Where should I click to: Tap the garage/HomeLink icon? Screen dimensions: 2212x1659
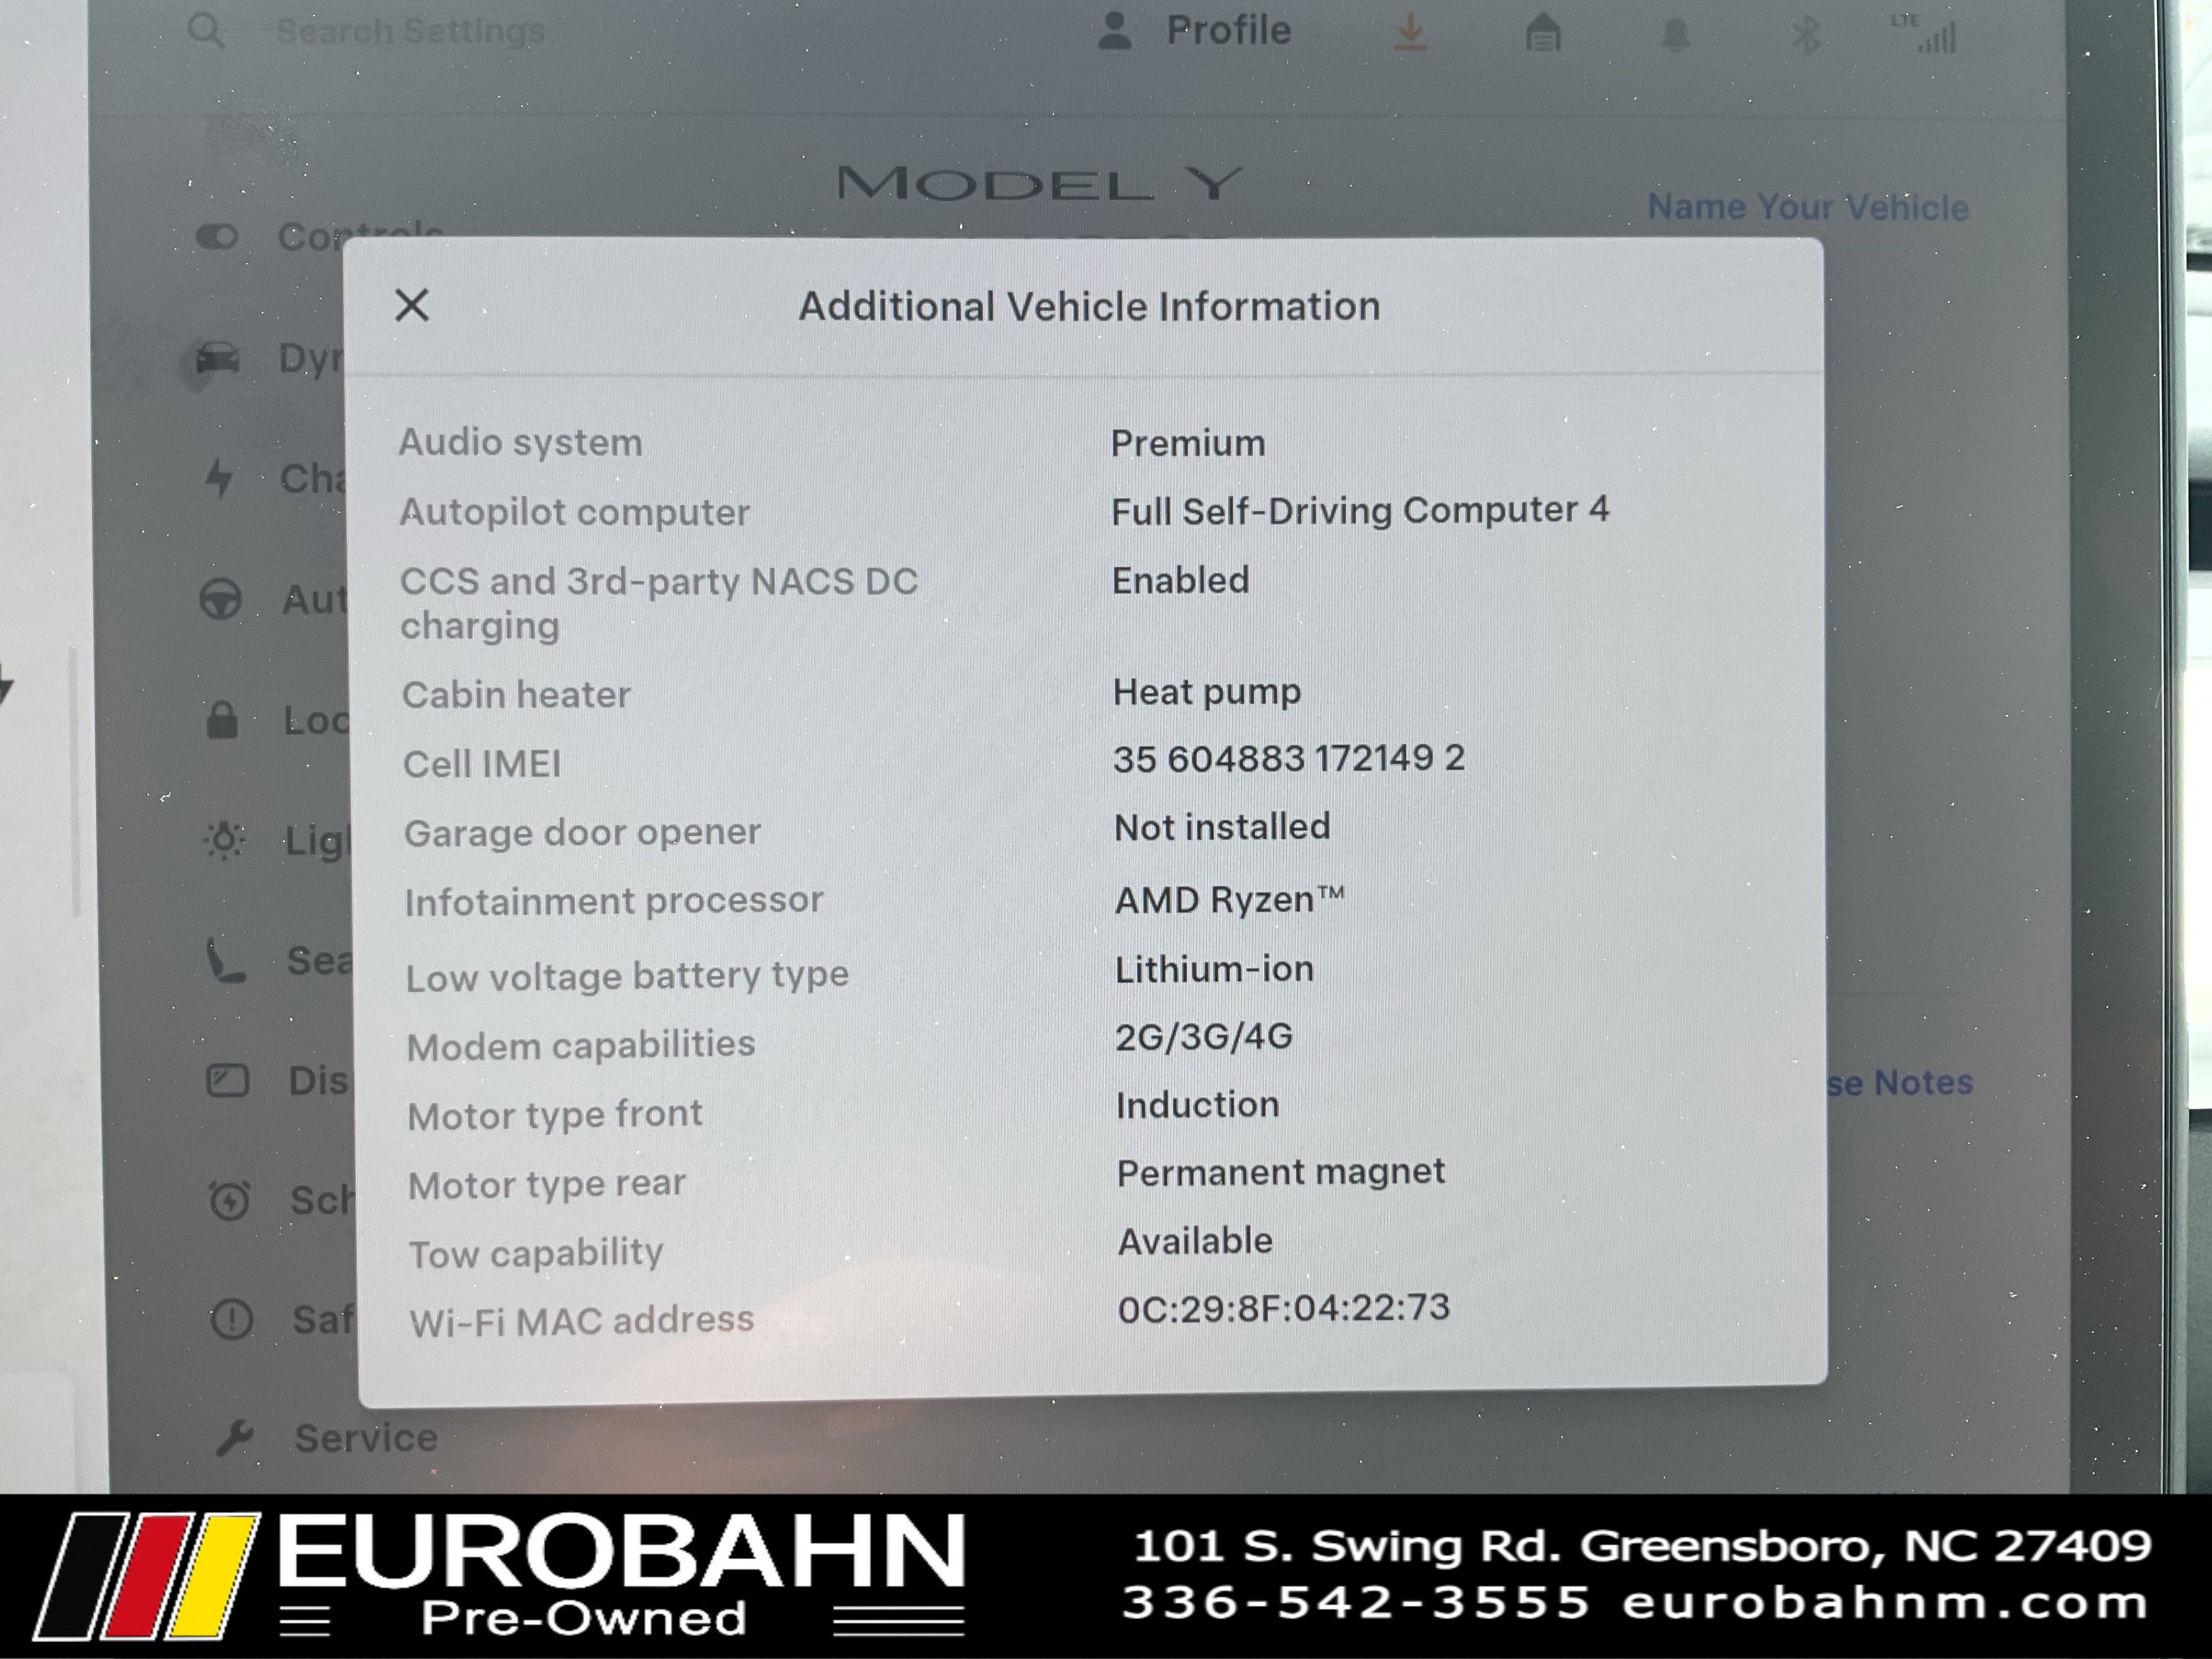click(1543, 33)
